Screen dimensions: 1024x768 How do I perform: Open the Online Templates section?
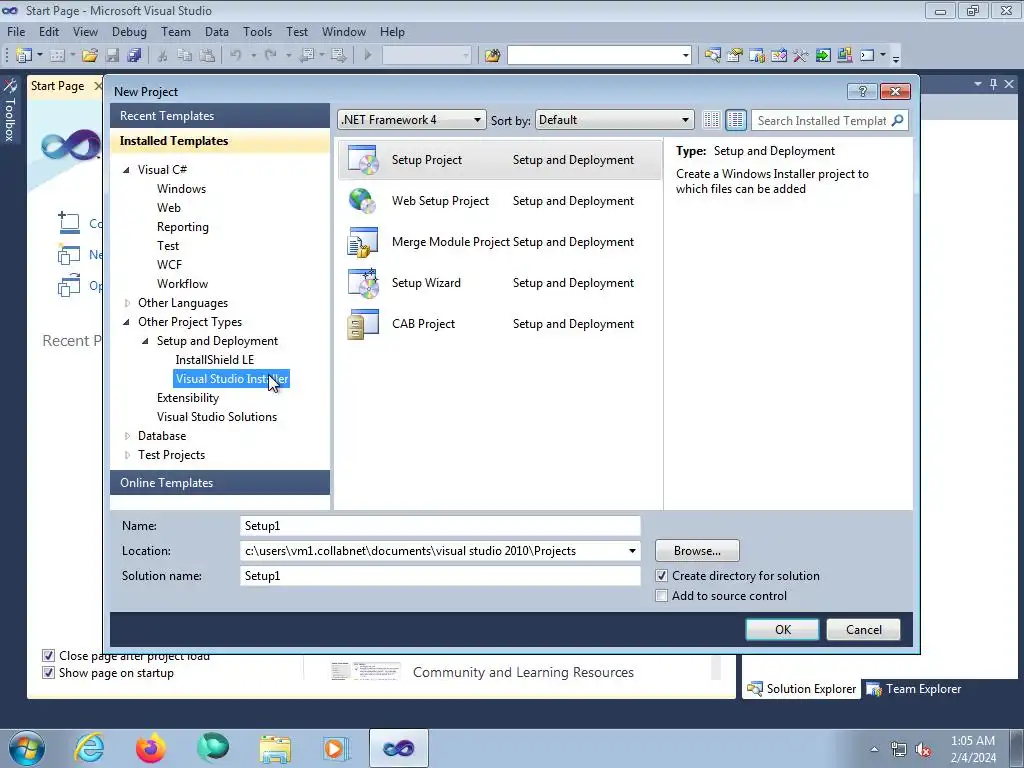[220, 483]
